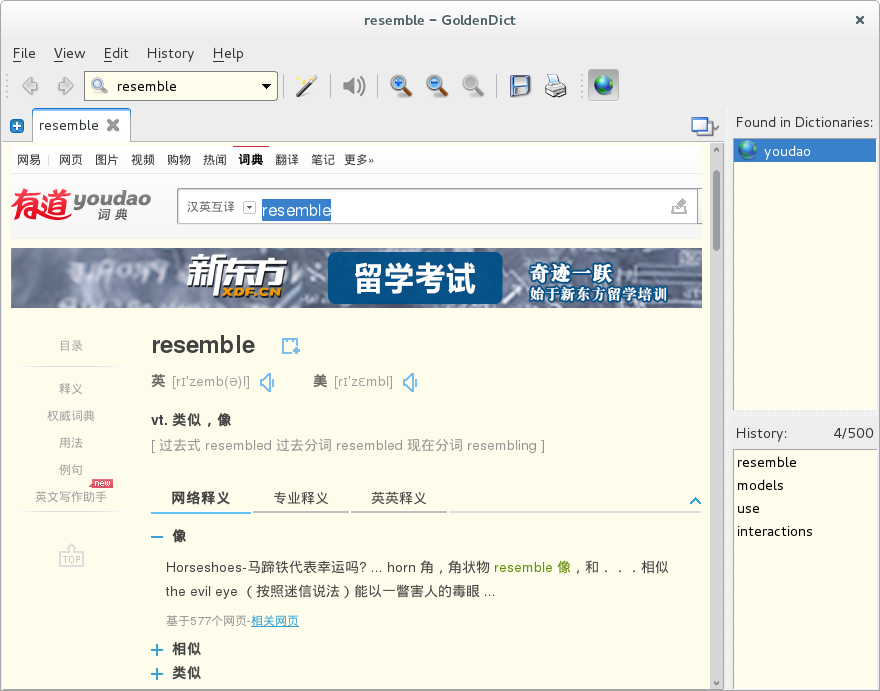This screenshot has height=691, width=880.
Task: Switch to the 专业释义 tab
Action: coord(301,498)
